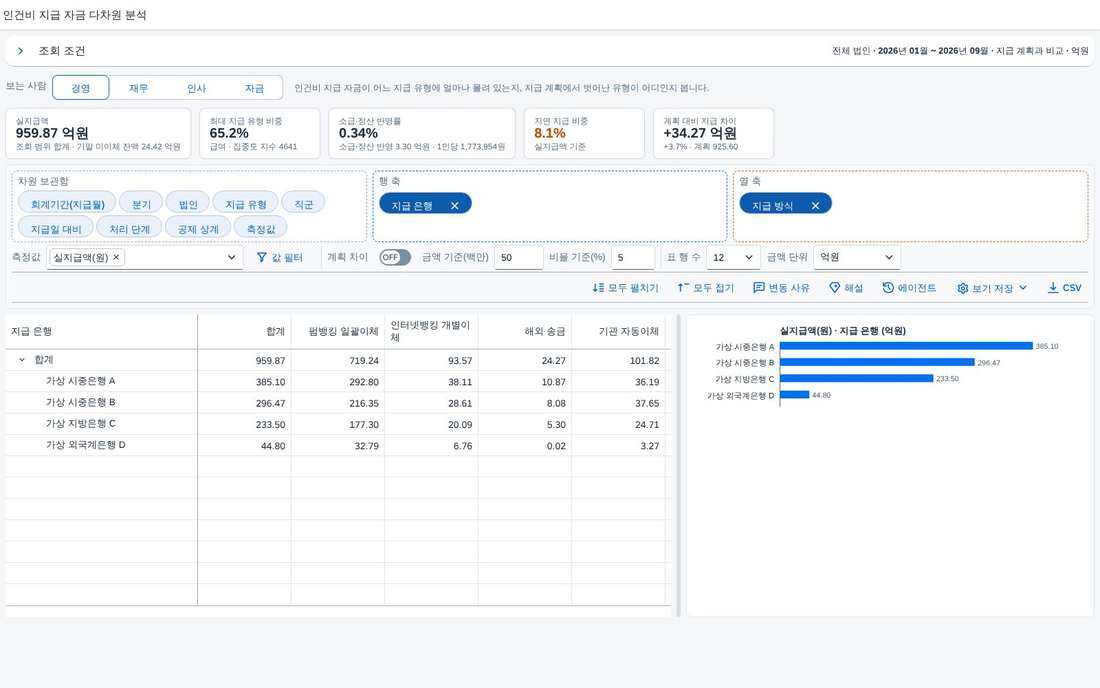Download the table via CSV icon
Image resolution: width=1100 pixels, height=688 pixels.
coord(1053,288)
